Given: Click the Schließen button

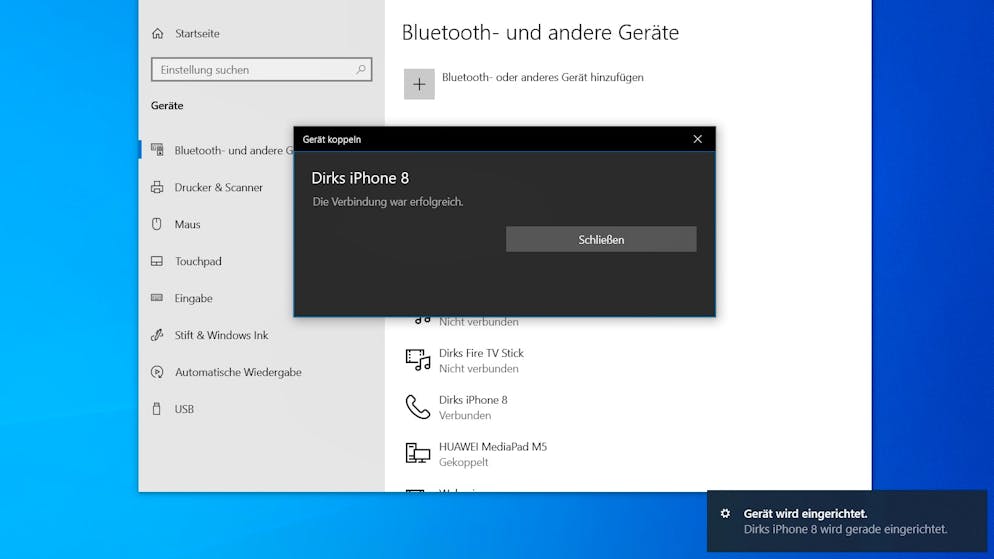Looking at the screenshot, I should [x=601, y=240].
